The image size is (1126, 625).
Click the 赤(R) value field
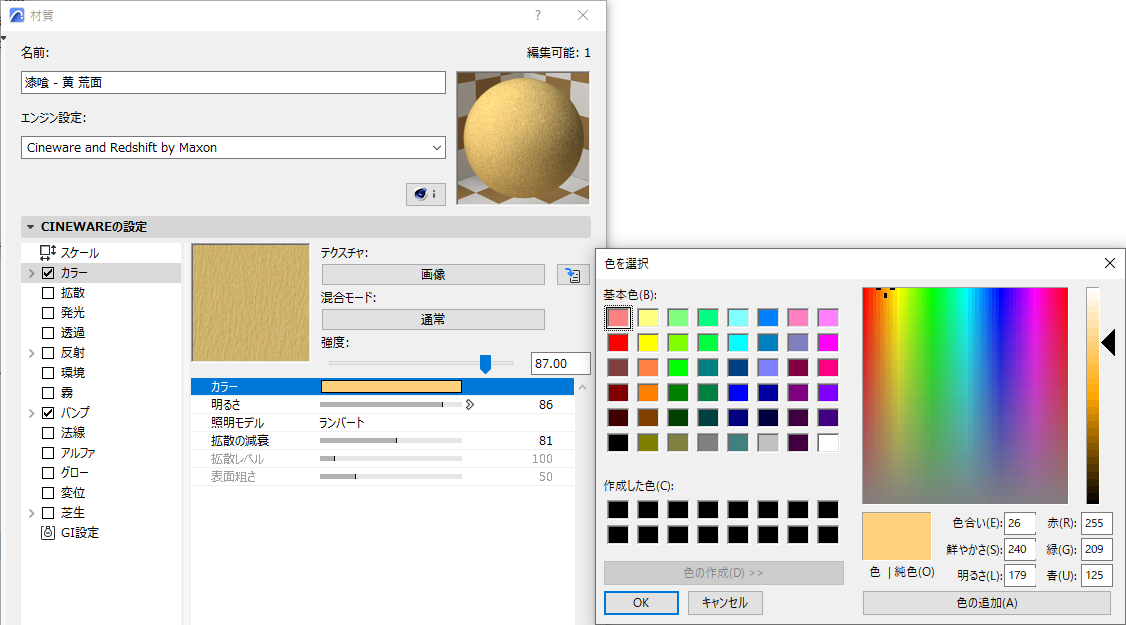pyautogui.click(x=1096, y=523)
